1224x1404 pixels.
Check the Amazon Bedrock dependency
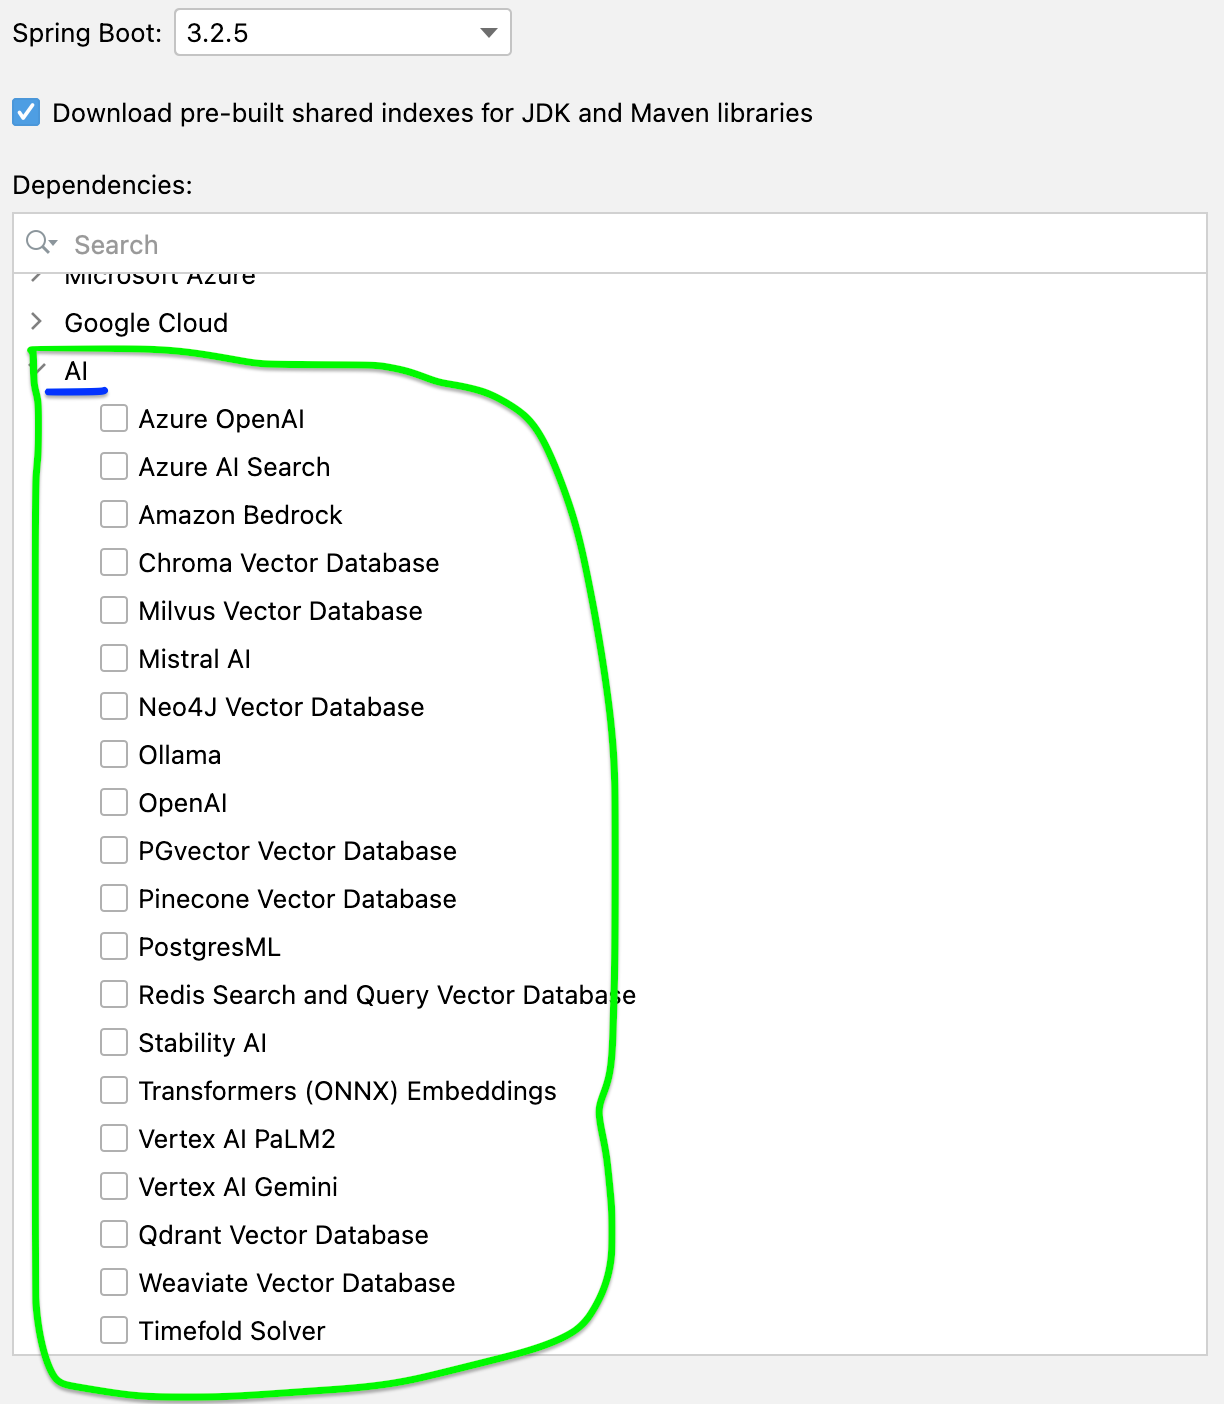tap(113, 514)
